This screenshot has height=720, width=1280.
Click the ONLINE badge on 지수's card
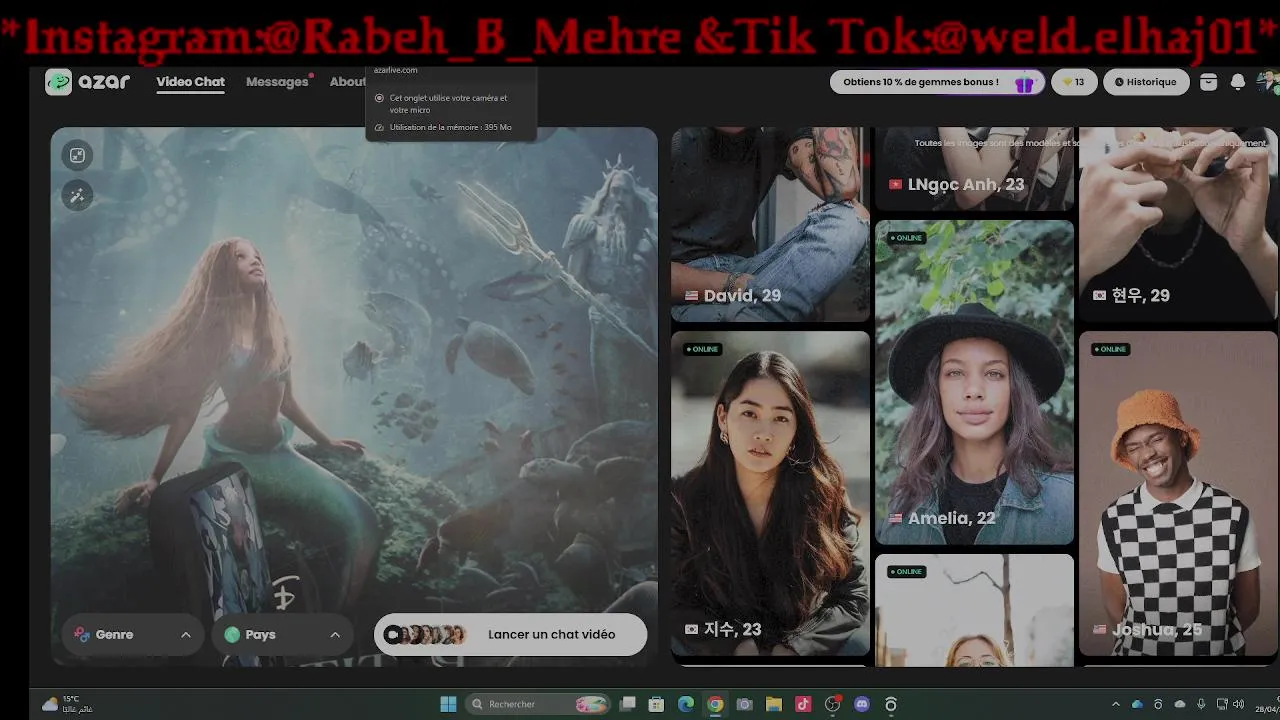coord(702,349)
